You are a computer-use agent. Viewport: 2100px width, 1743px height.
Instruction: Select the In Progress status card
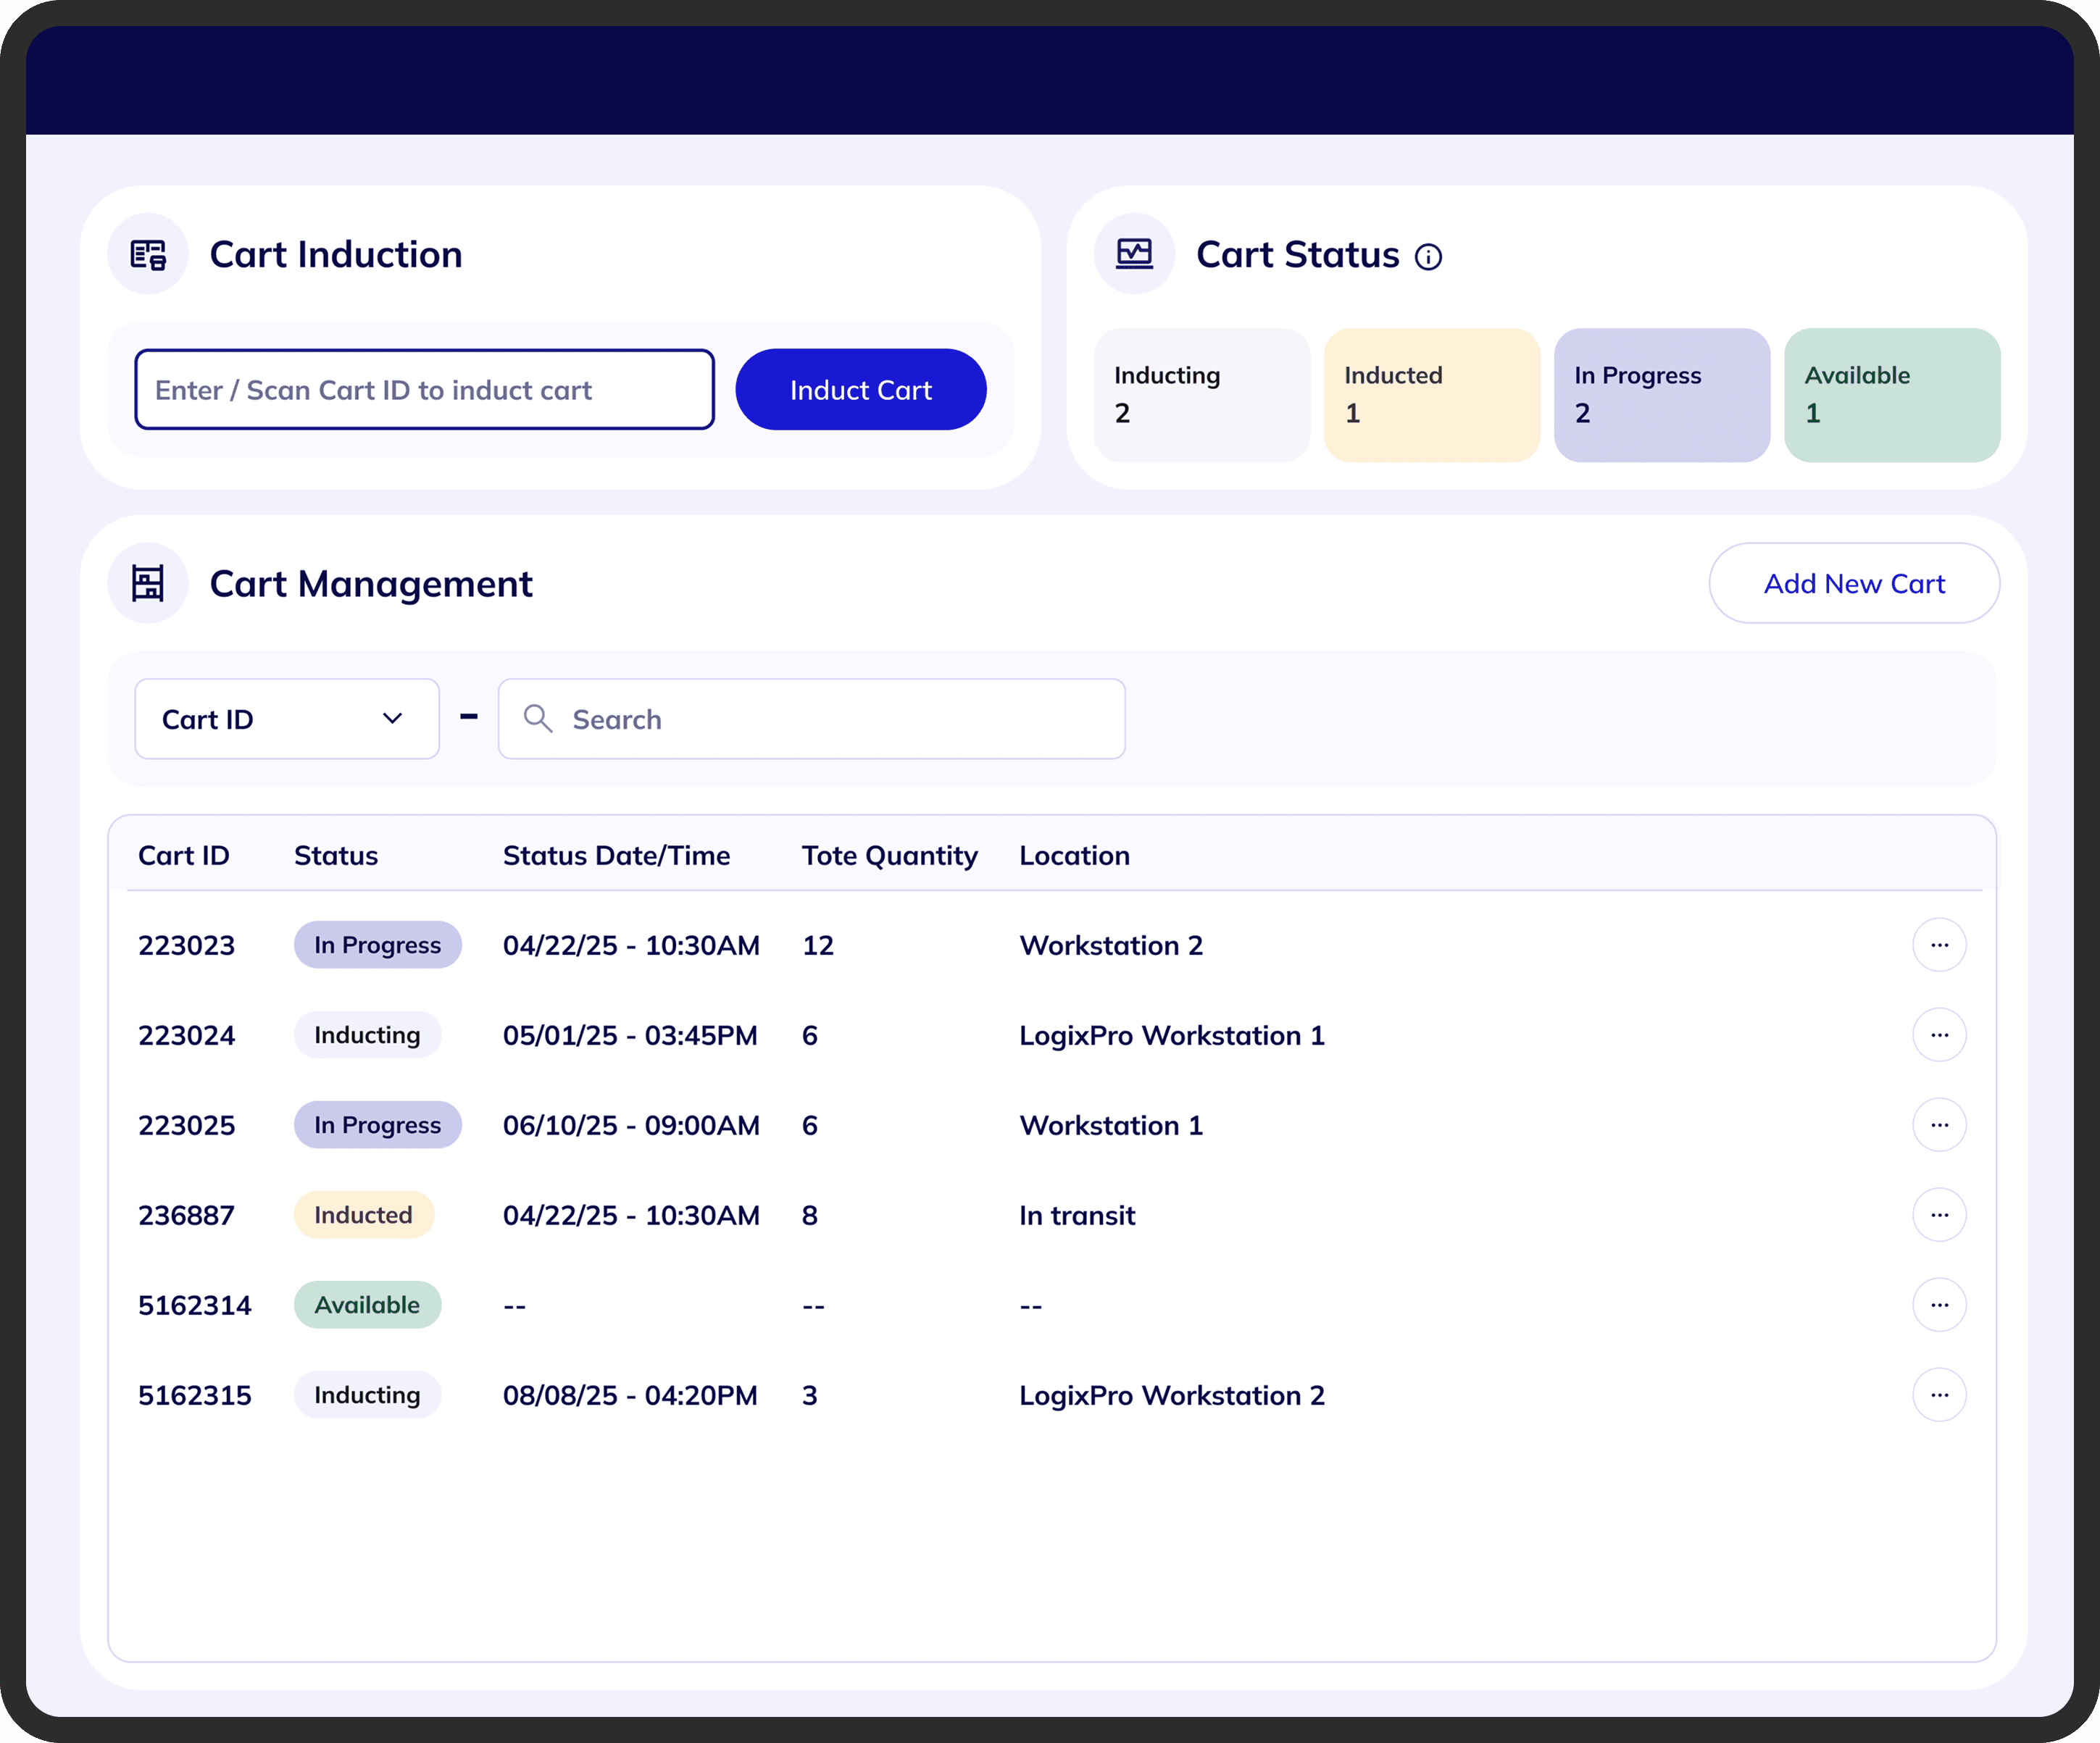point(1662,395)
